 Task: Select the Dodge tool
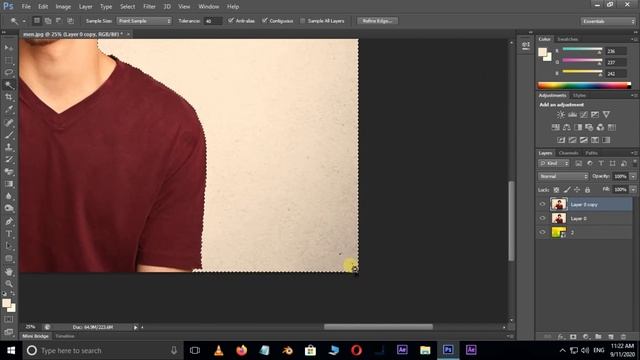pos(9,208)
